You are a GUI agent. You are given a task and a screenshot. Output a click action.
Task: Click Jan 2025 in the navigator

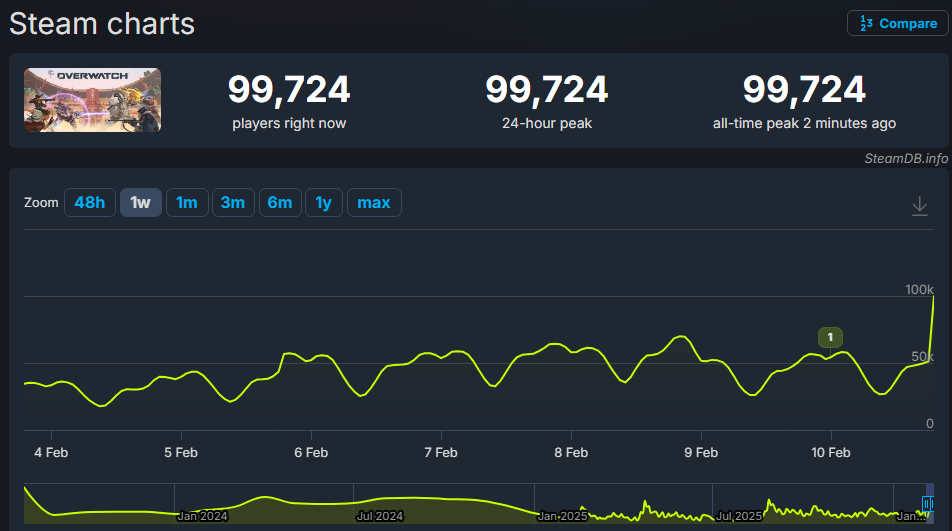click(562, 516)
